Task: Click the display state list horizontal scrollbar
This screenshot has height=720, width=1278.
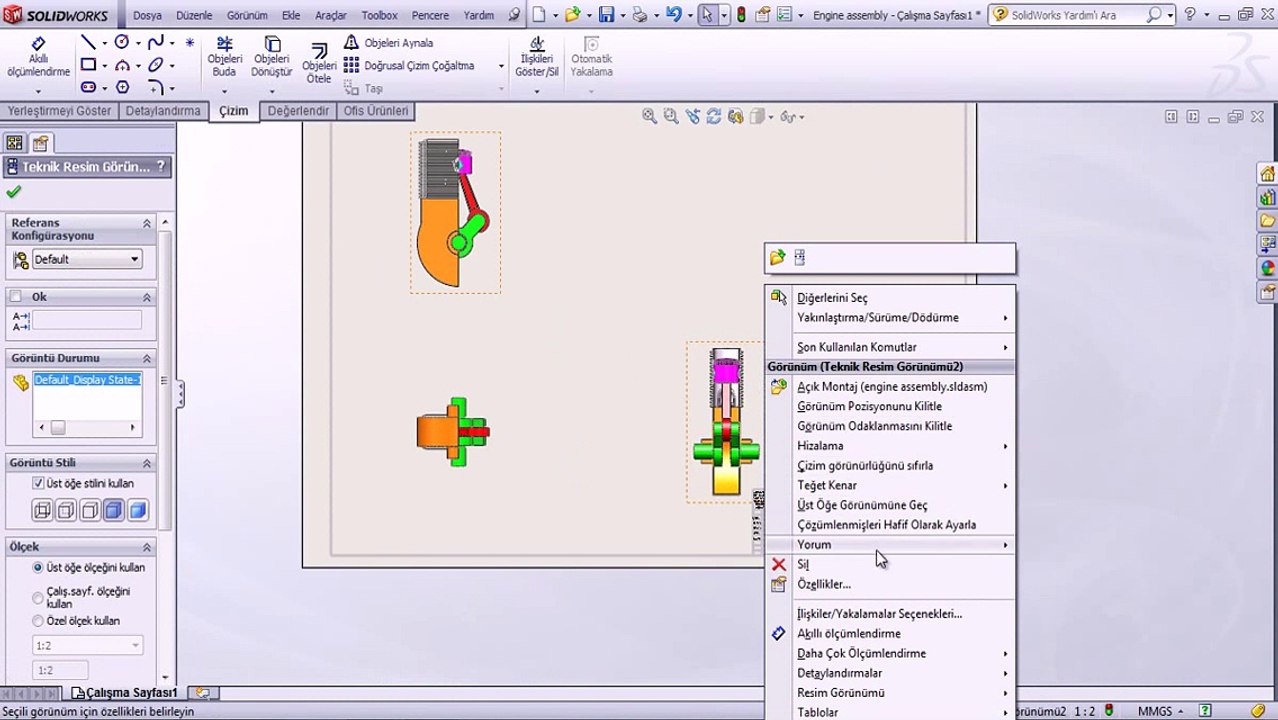Action: 87,428
